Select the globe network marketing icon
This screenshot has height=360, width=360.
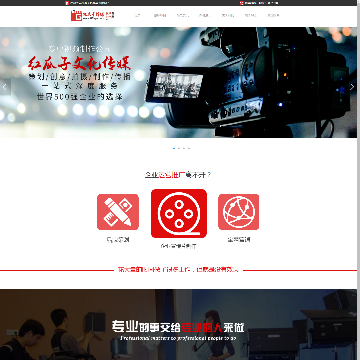pyautogui.click(x=238, y=212)
